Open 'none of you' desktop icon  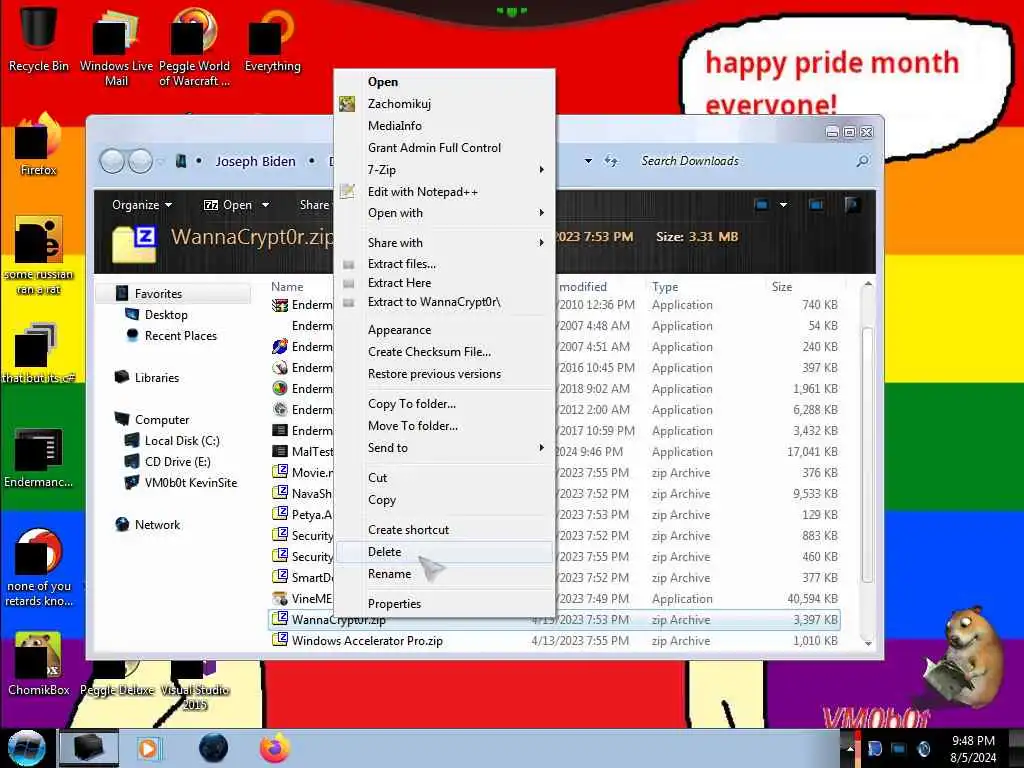pyautogui.click(x=39, y=568)
